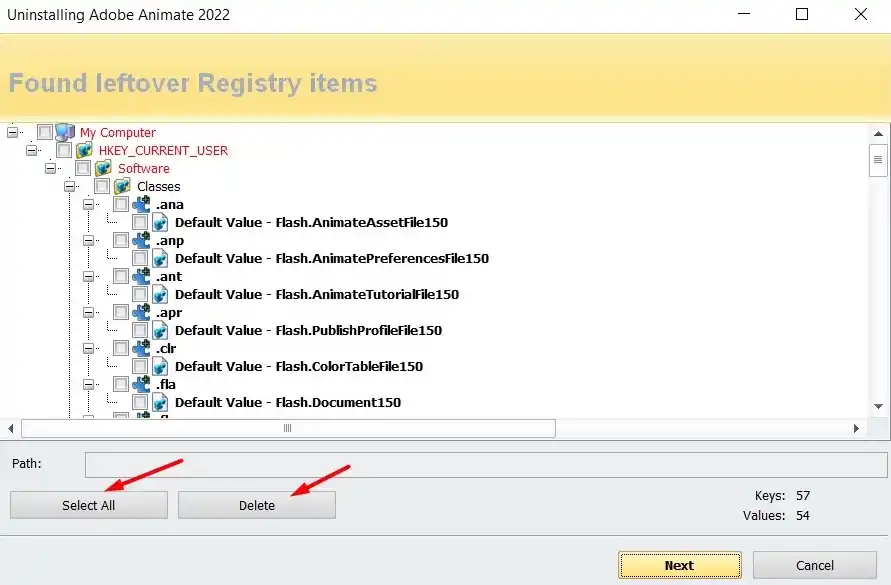Check the HKEY_CURRENT_USER checkbox
The image size is (891, 585).
click(64, 150)
